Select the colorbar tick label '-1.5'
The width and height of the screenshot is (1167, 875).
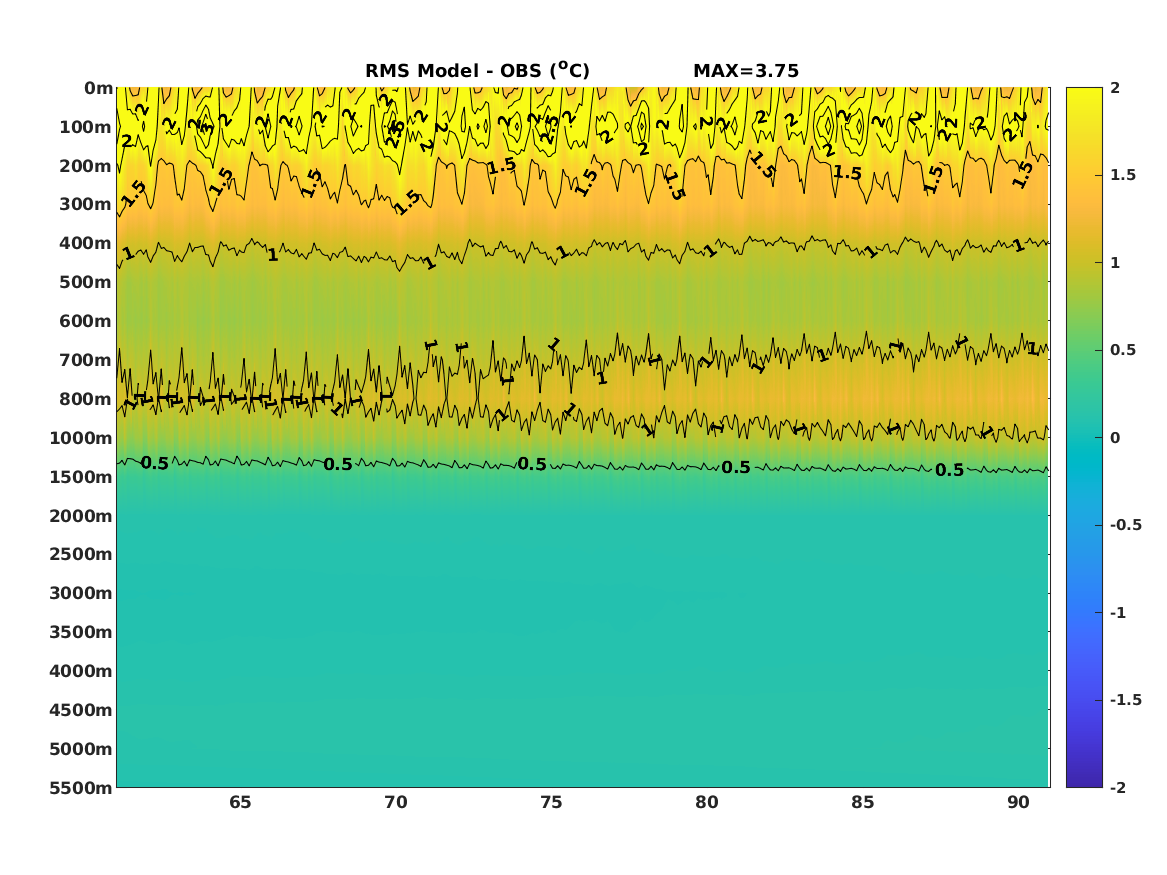(1126, 699)
